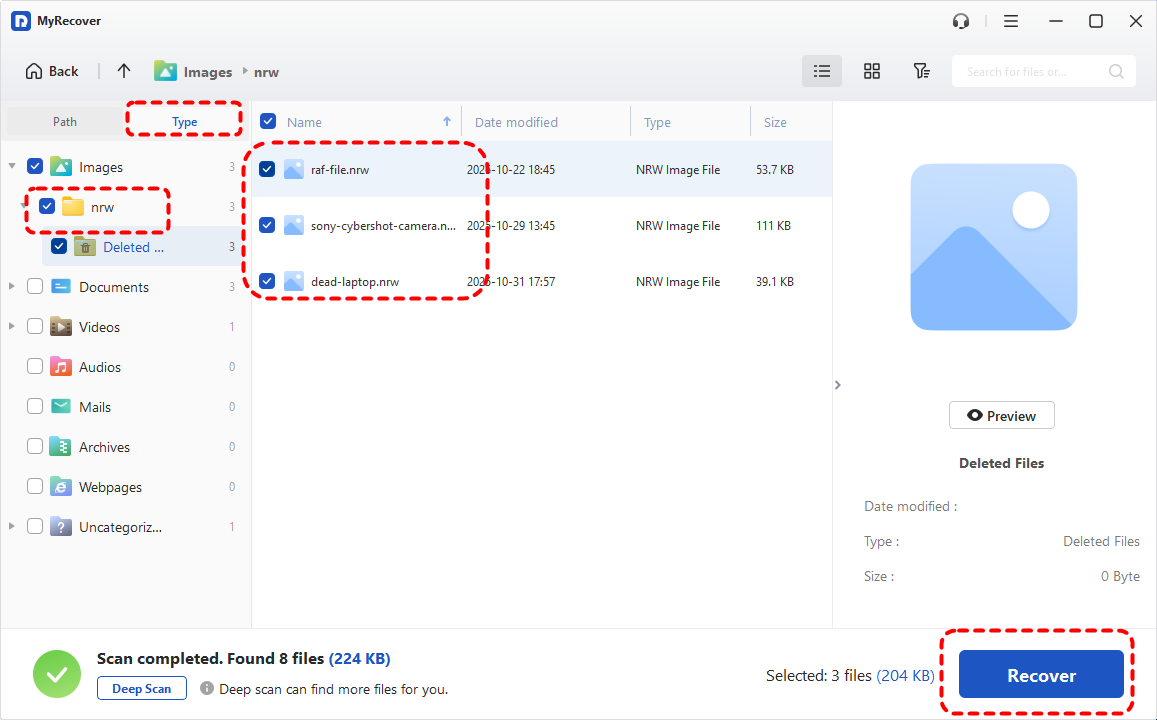Switch to the Path tab

[65, 122]
